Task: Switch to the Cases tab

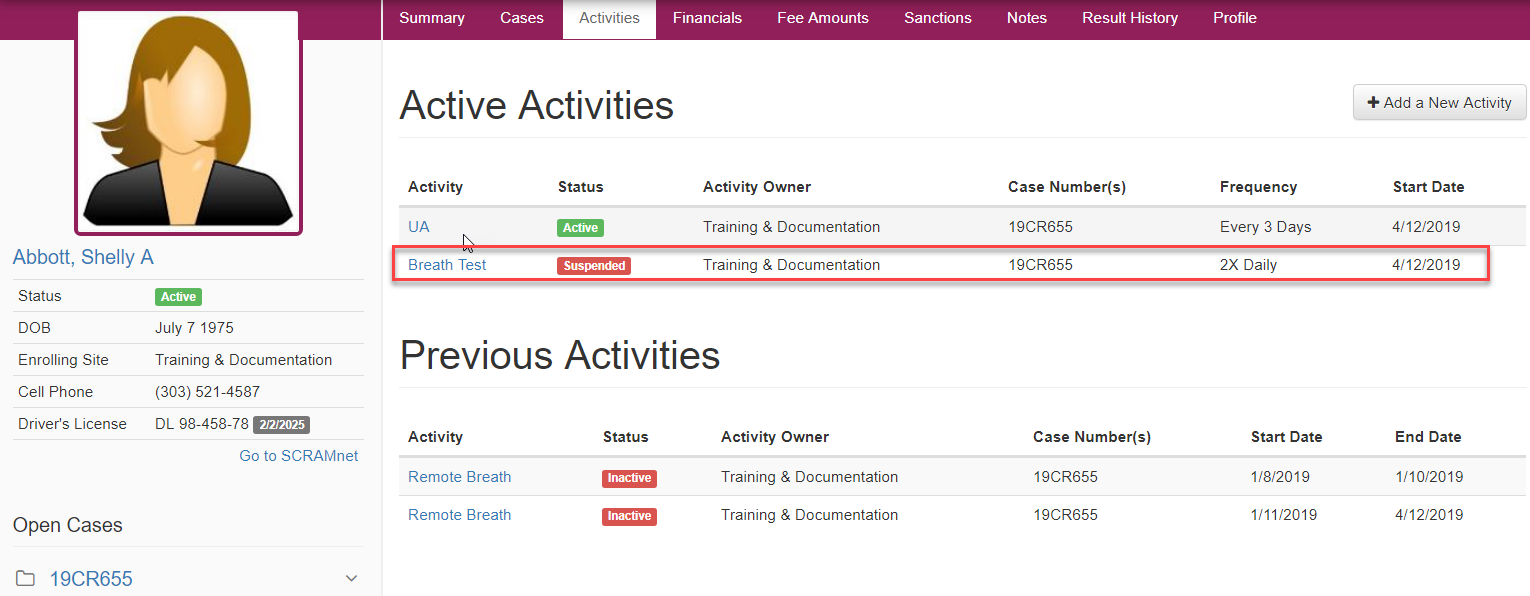Action: 522,18
